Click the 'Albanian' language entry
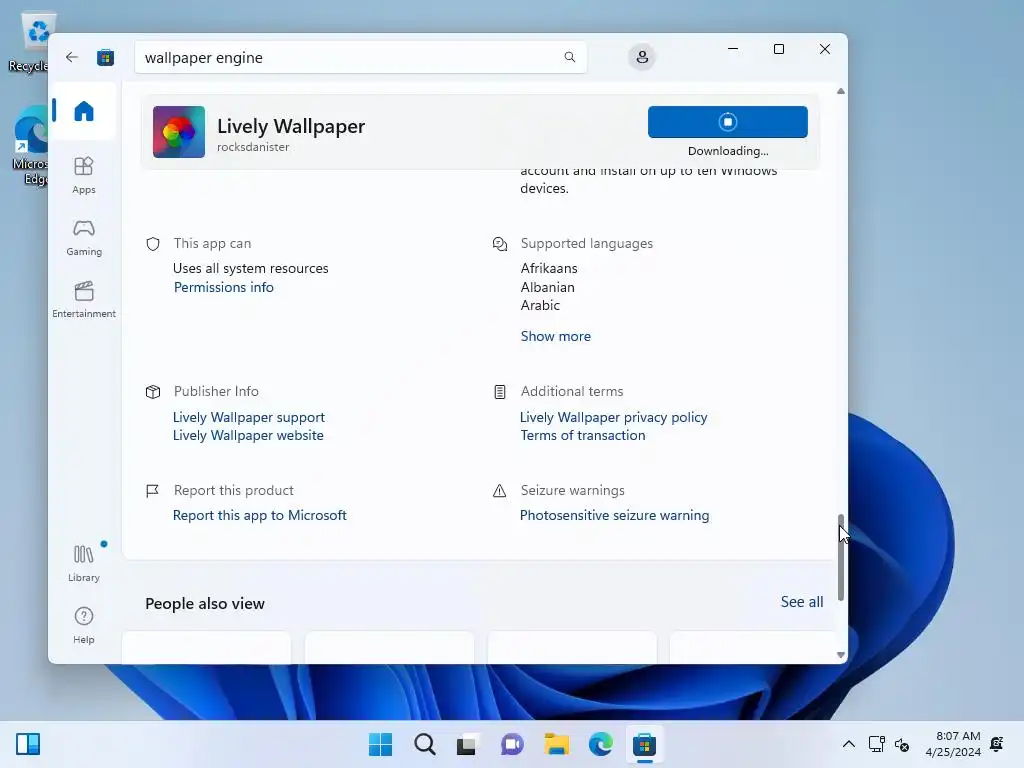This screenshot has width=1024, height=768. point(547,287)
